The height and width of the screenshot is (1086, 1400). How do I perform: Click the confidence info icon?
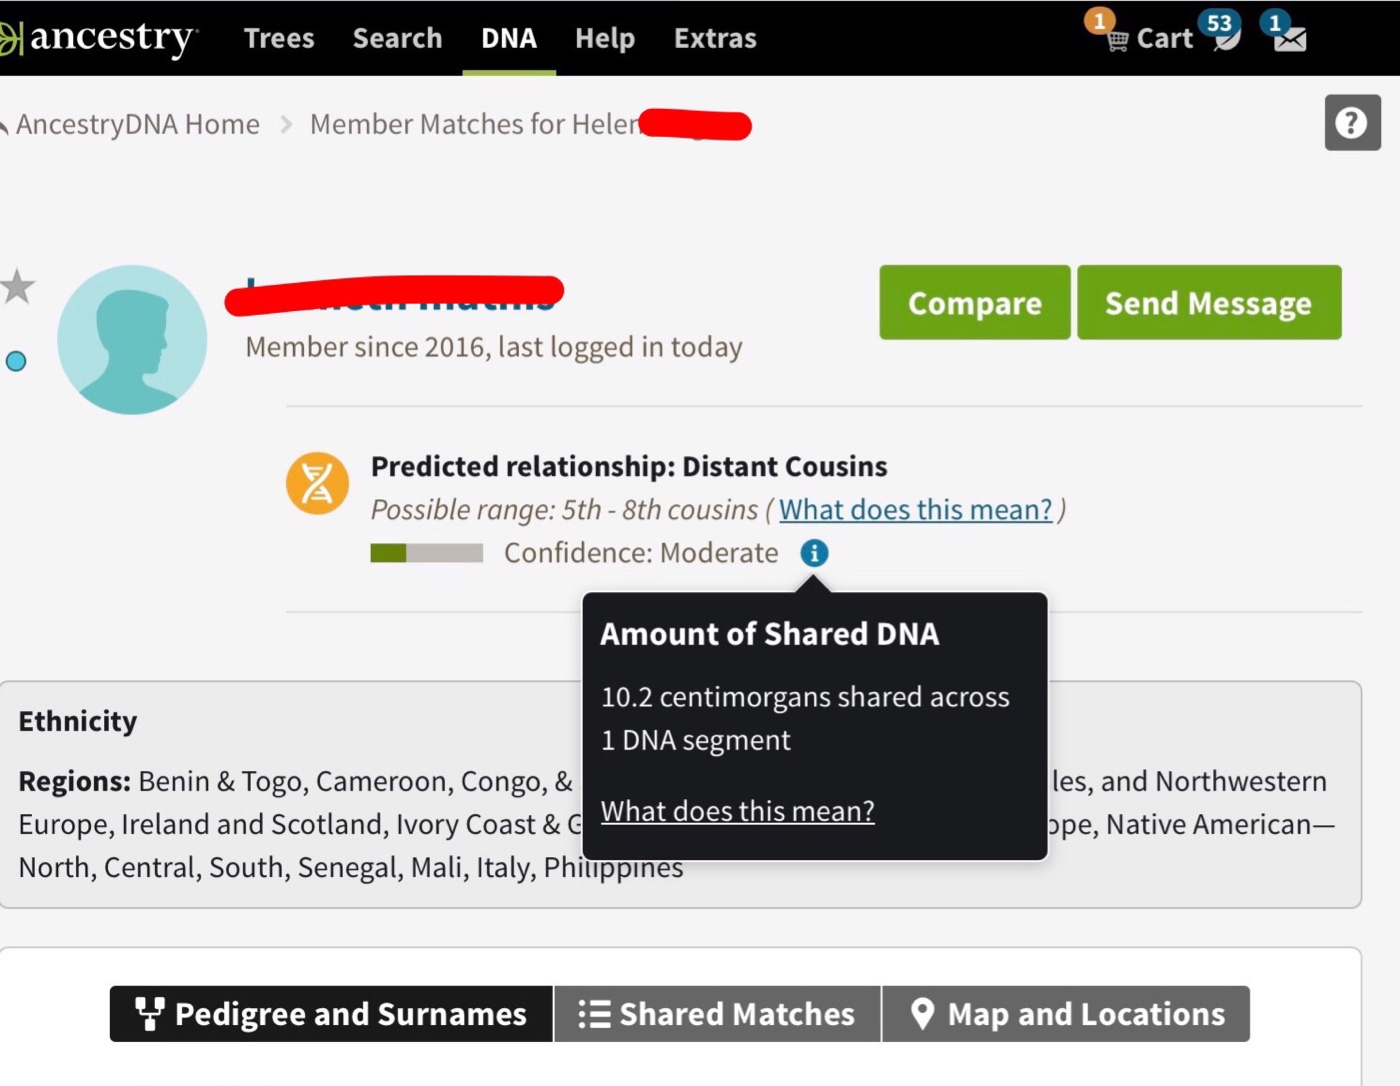814,553
